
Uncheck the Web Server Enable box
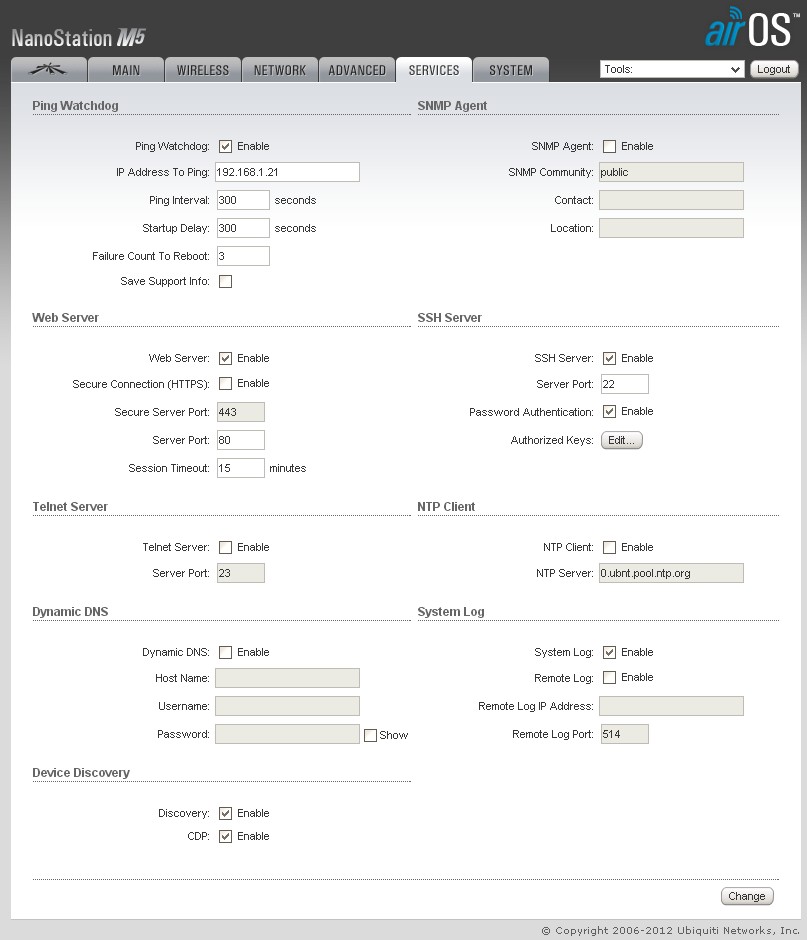click(225, 358)
